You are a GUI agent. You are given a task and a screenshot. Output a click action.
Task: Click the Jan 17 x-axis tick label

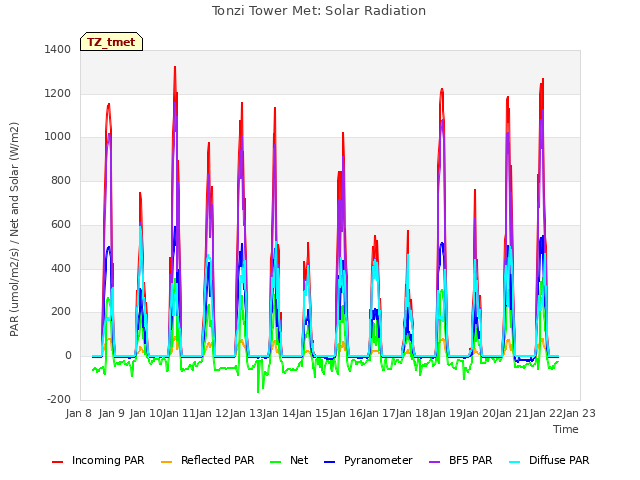(379, 413)
